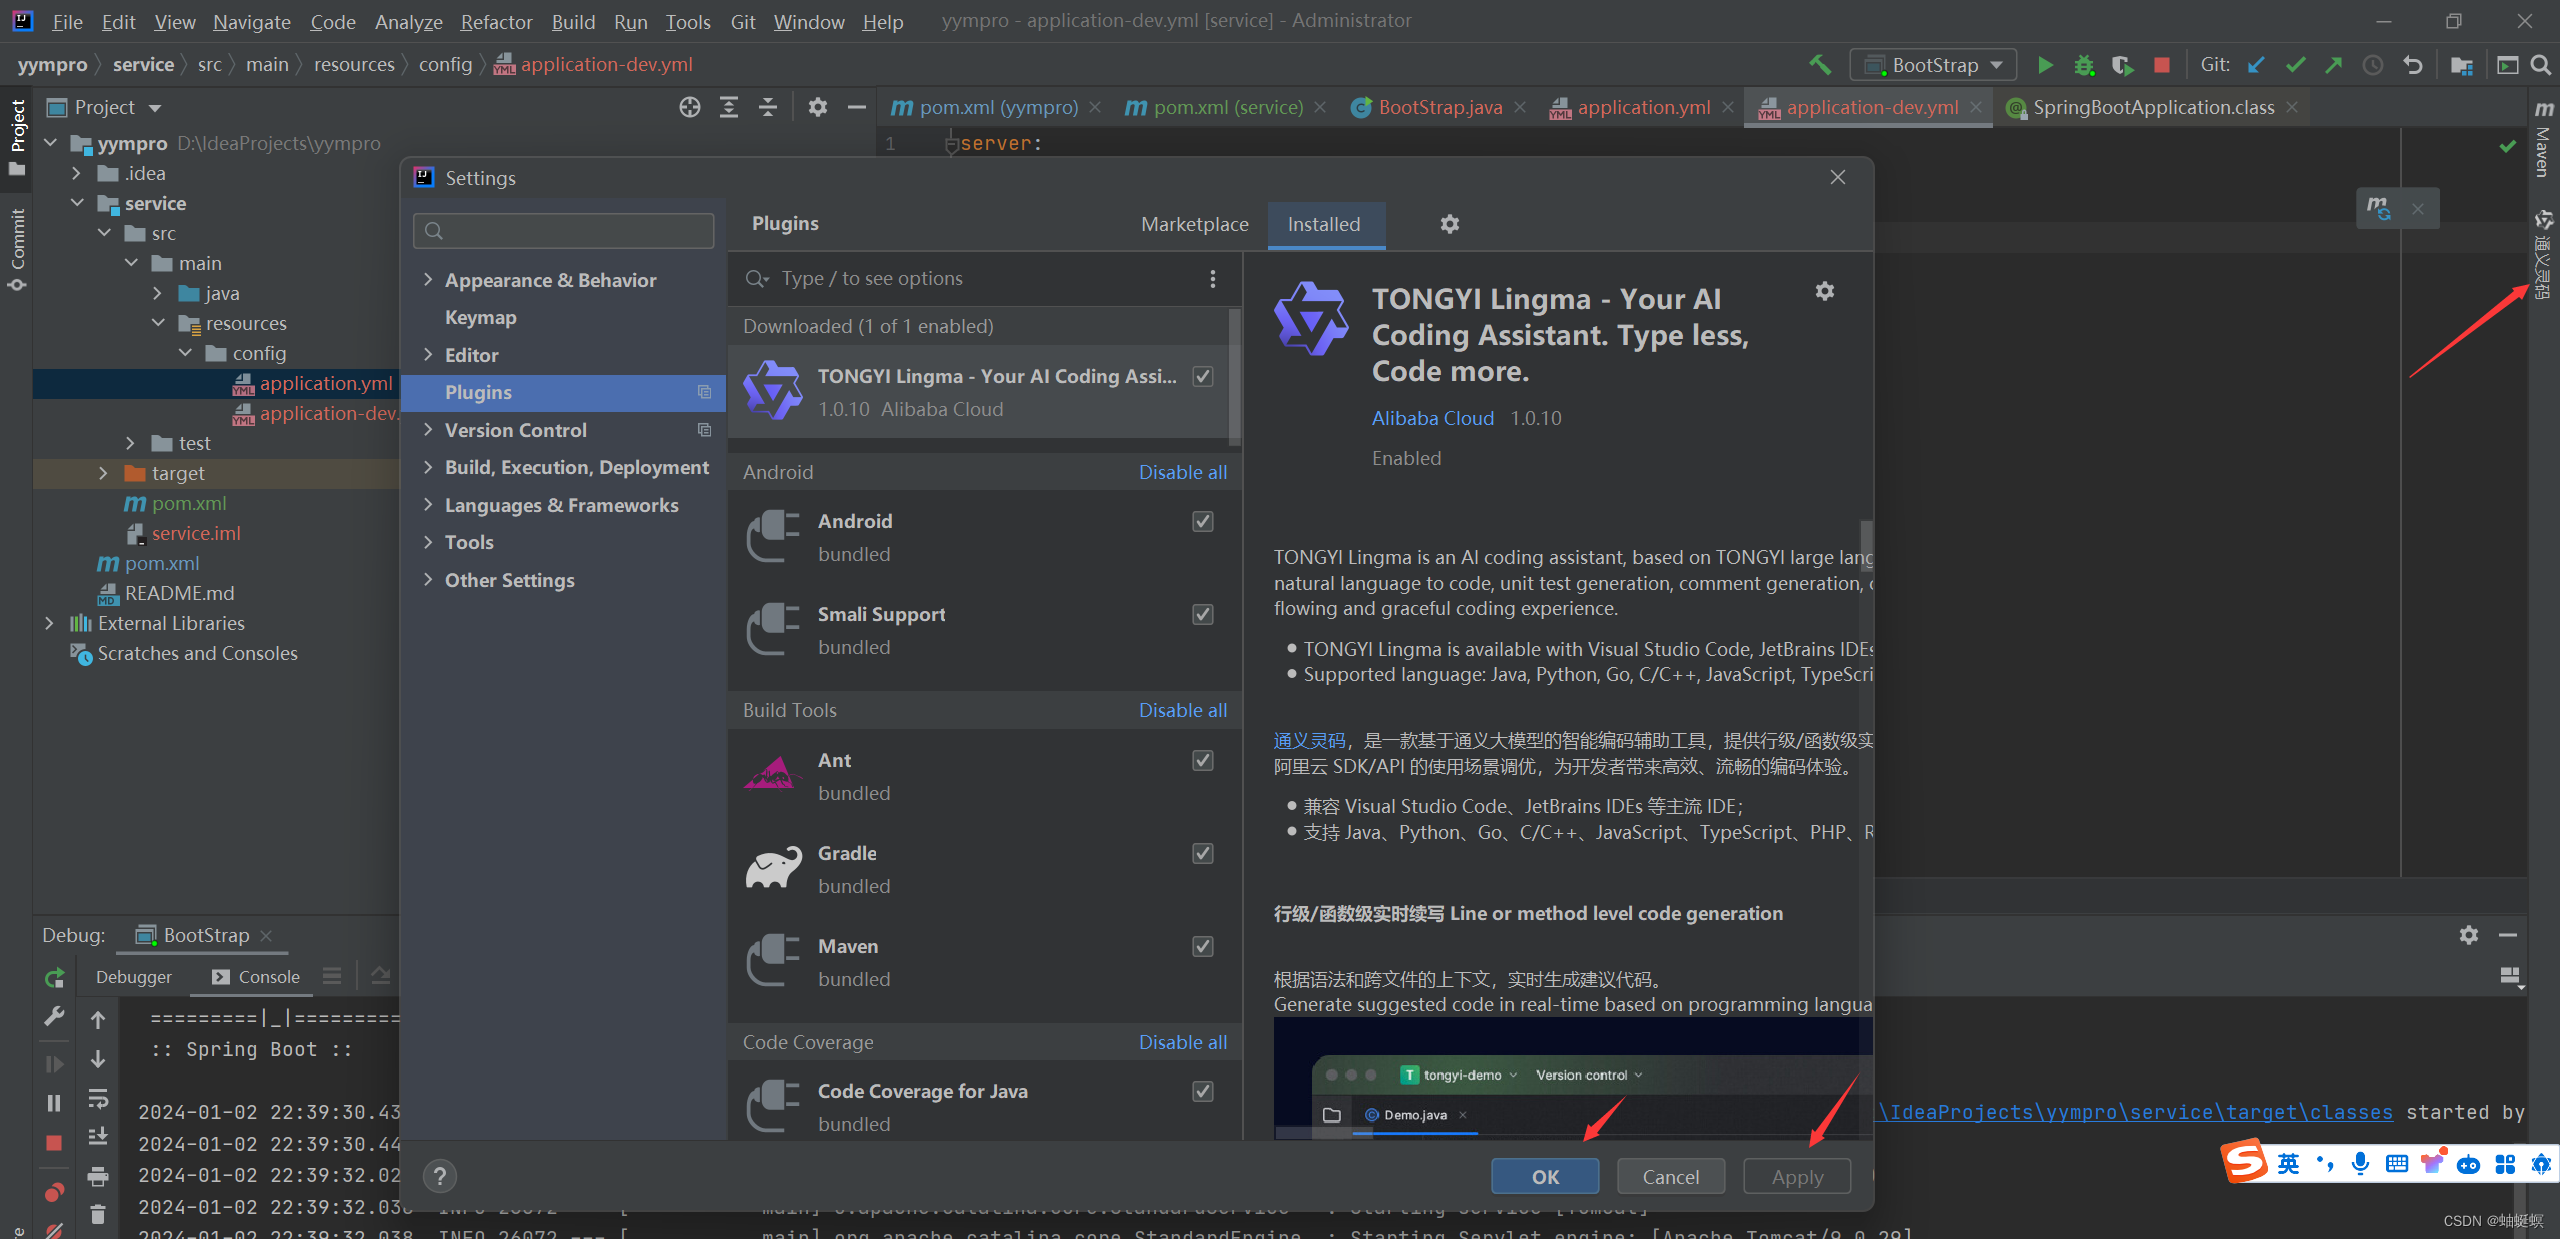Viewport: 2560px width, 1239px height.
Task: Click the microphone icon in IME toolbar
Action: [x=2361, y=1163]
